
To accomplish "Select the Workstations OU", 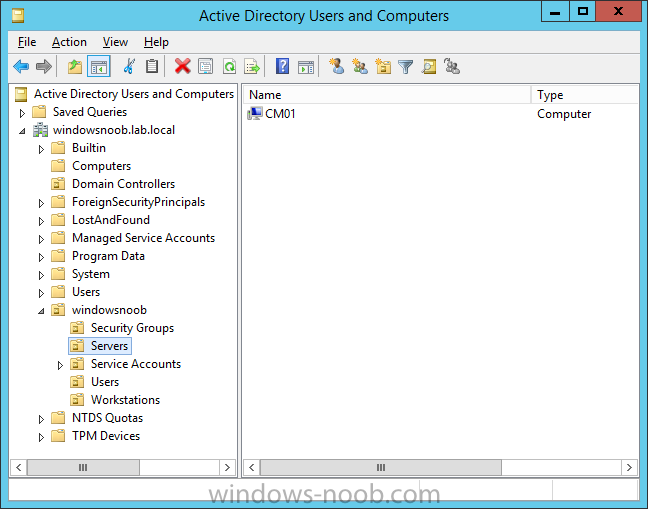I will 125,400.
